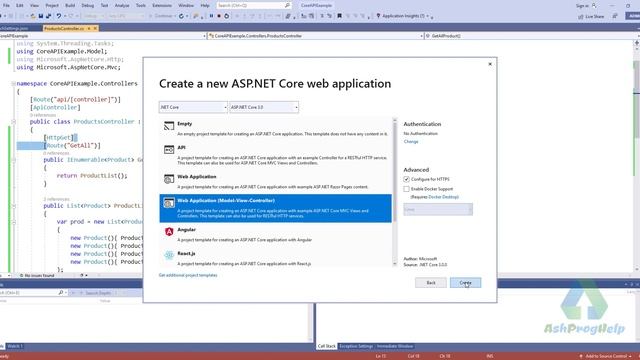The width and height of the screenshot is (640, 360).
Task: Open the CoreAPIExample project scope dropdown
Action: 102,36
